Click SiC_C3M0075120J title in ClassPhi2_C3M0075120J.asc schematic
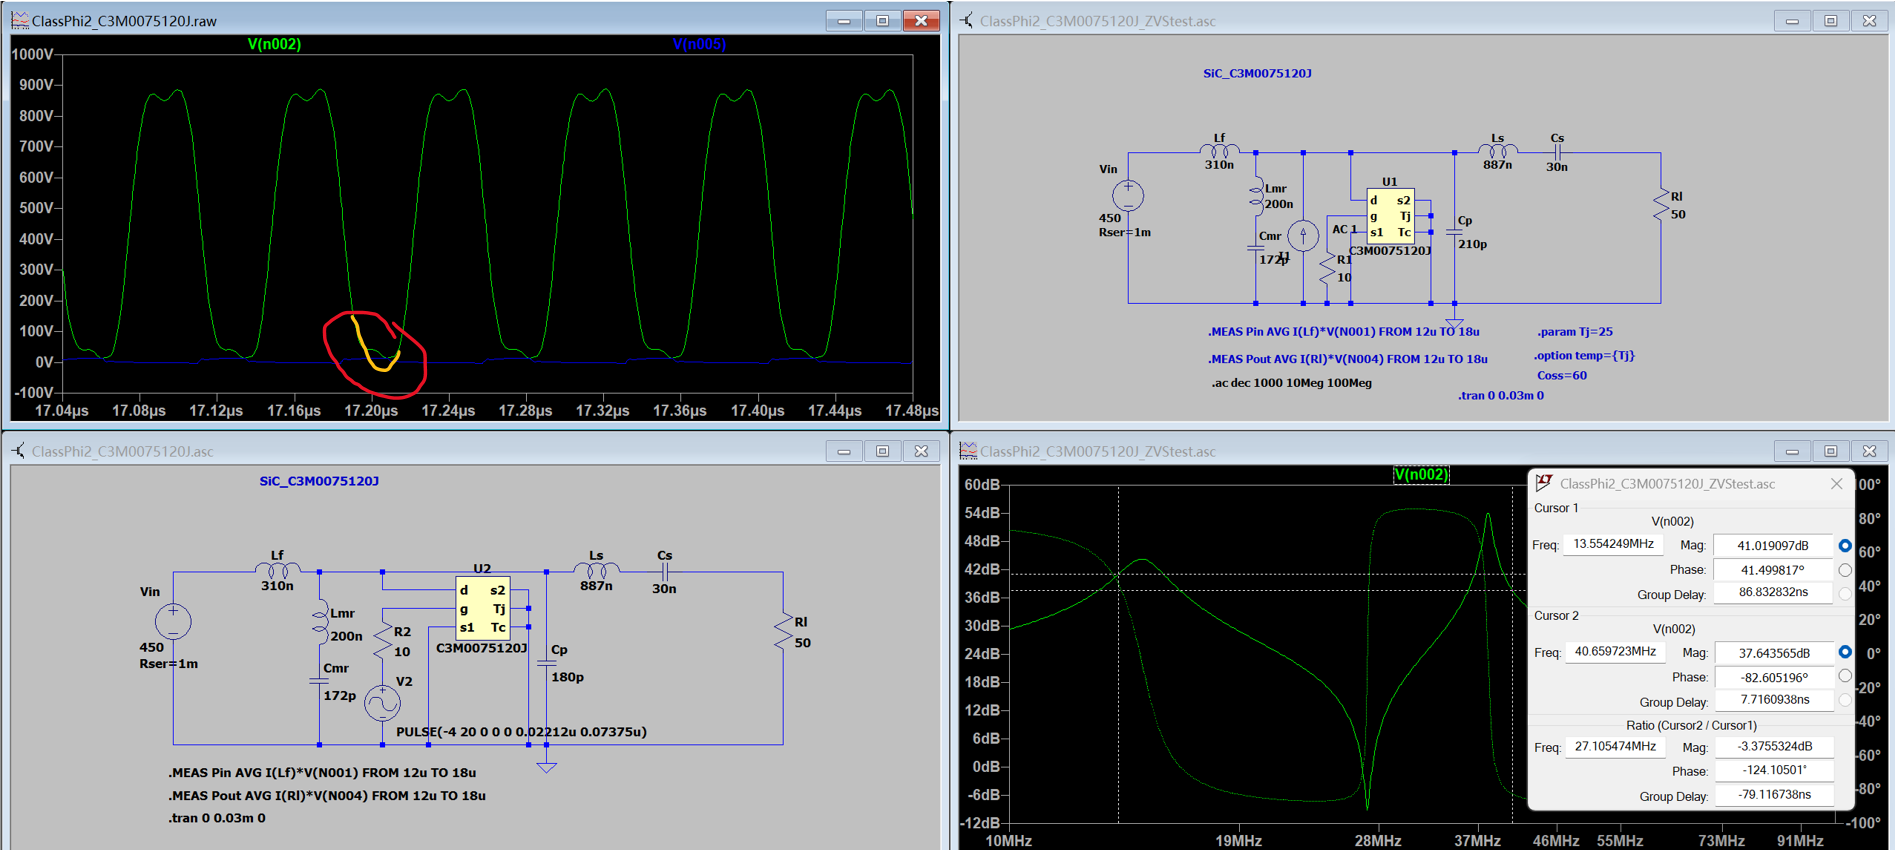 click(x=319, y=481)
